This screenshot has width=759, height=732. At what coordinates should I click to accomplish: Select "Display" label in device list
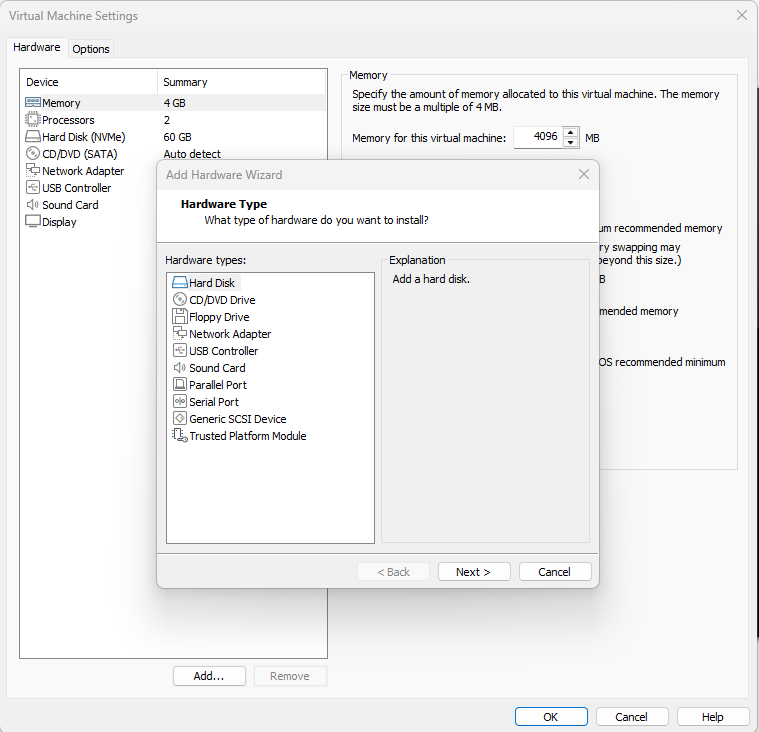point(59,222)
